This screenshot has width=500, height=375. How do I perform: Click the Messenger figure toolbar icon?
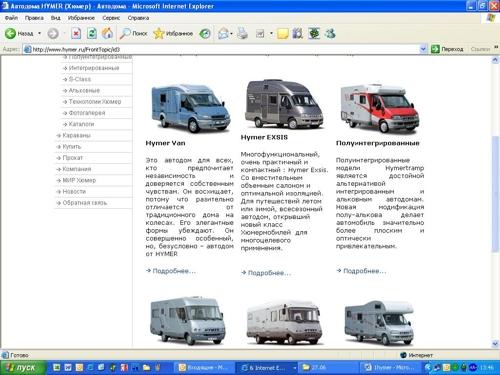pyautogui.click(x=330, y=33)
